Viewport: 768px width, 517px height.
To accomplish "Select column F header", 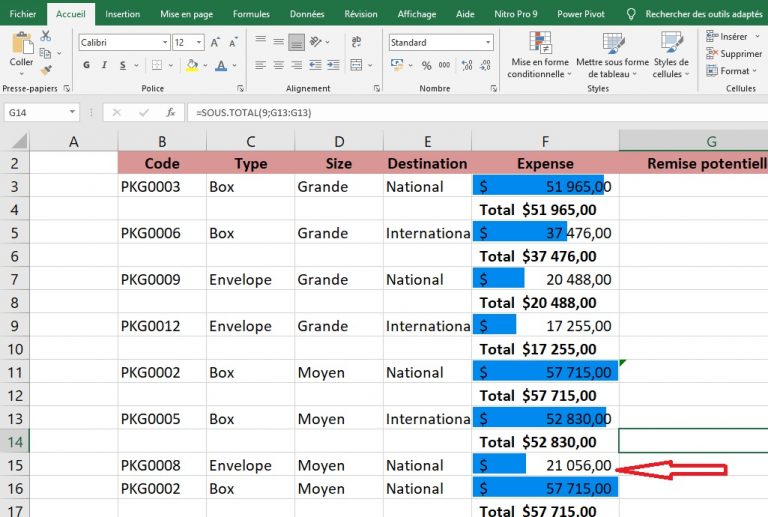I will pos(545,141).
